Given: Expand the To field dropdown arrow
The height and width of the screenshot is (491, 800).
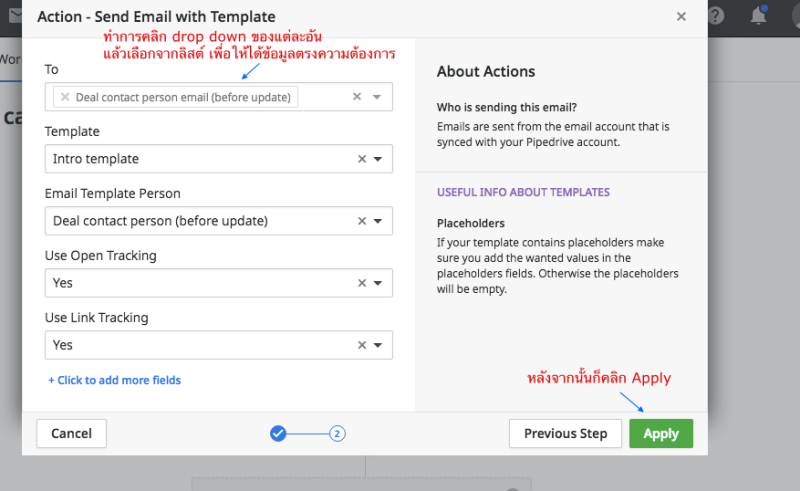Looking at the screenshot, I should [377, 97].
